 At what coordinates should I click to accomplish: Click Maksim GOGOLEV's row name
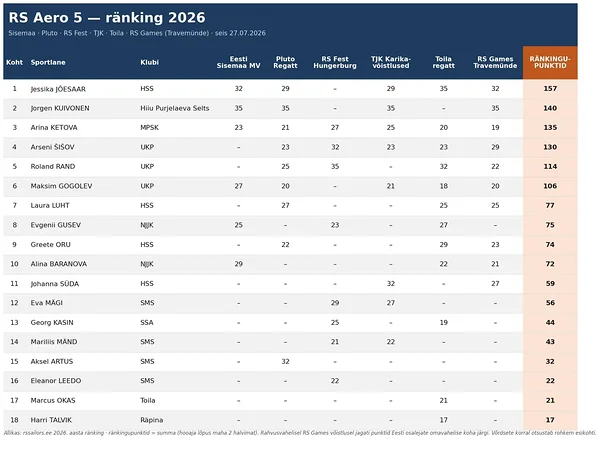coord(61,186)
